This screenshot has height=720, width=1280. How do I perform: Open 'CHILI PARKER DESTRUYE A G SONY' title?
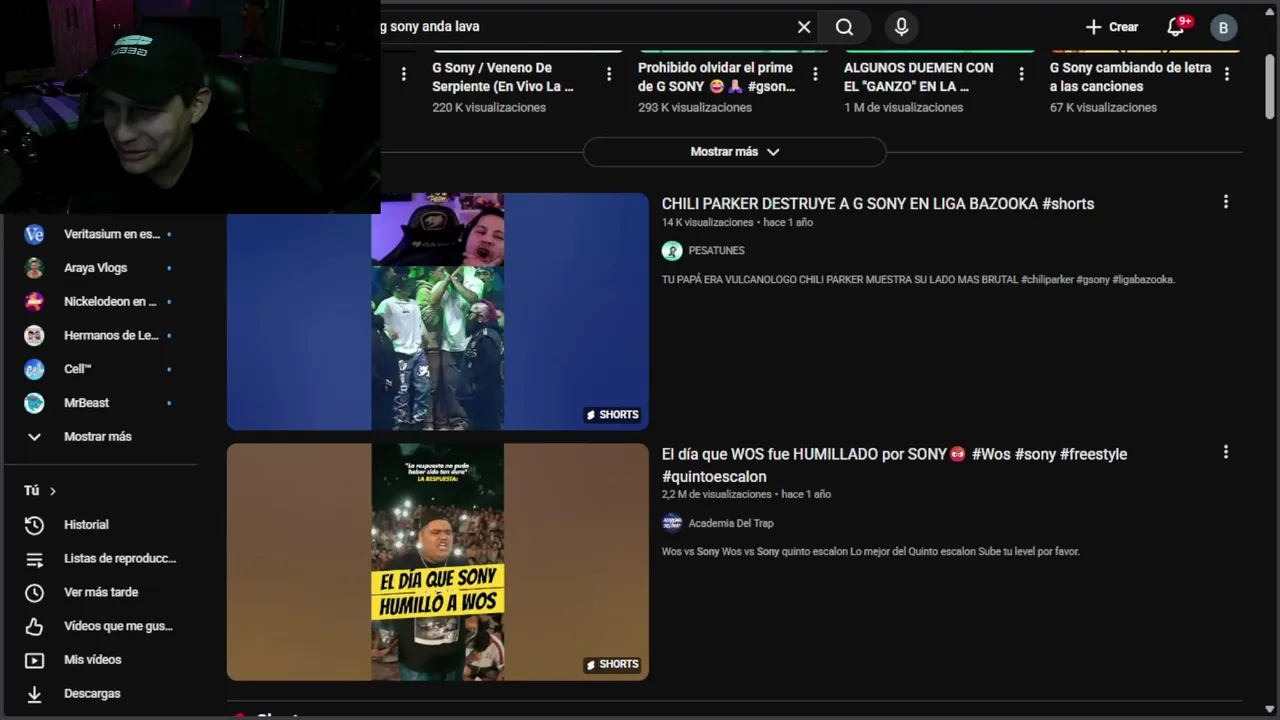pyautogui.click(x=878, y=204)
